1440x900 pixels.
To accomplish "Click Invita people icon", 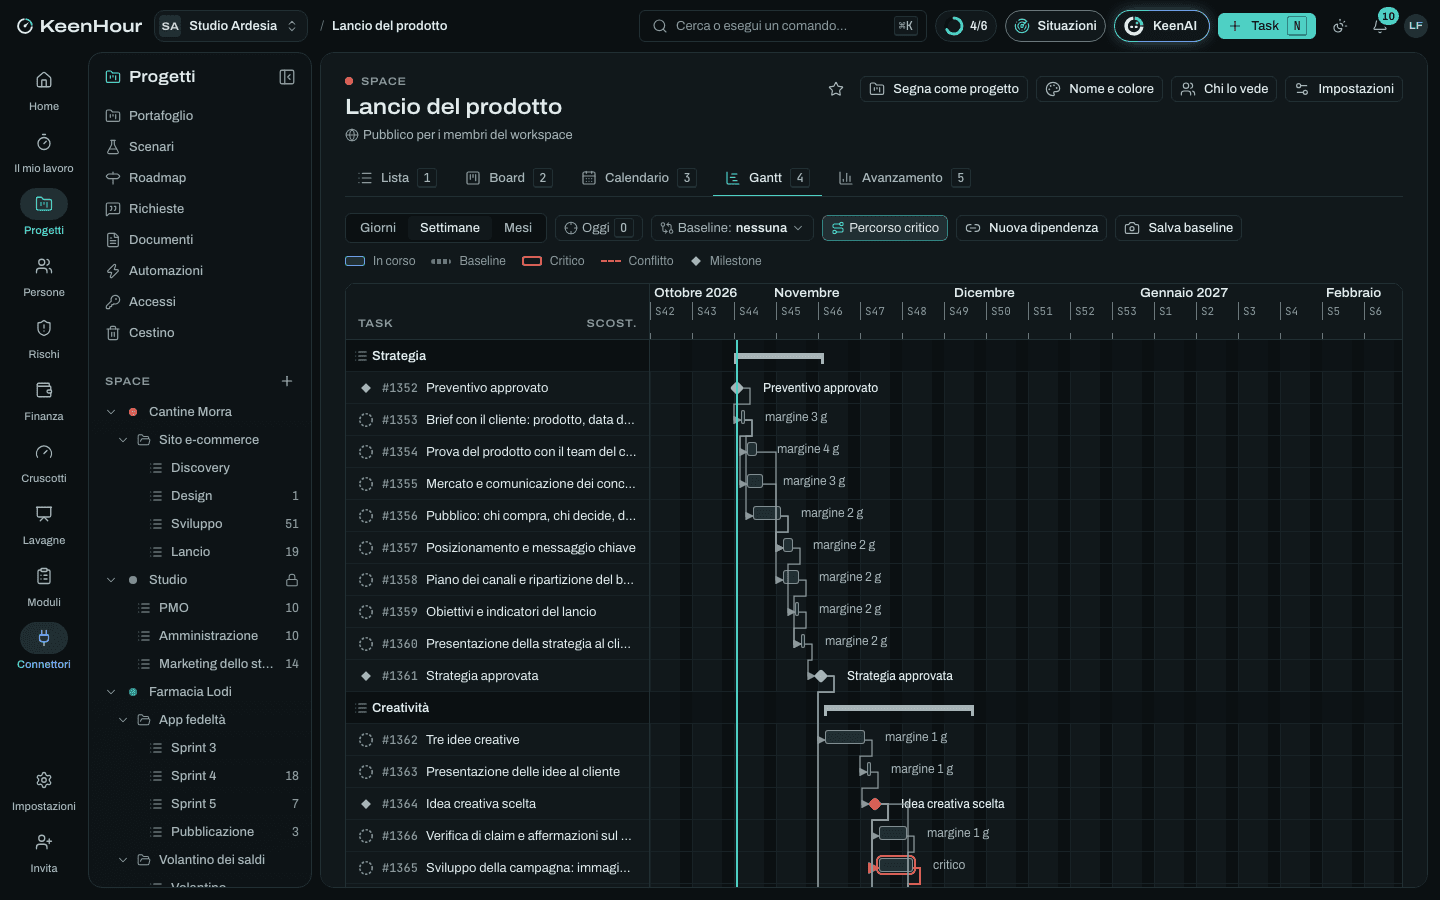I will [x=44, y=842].
